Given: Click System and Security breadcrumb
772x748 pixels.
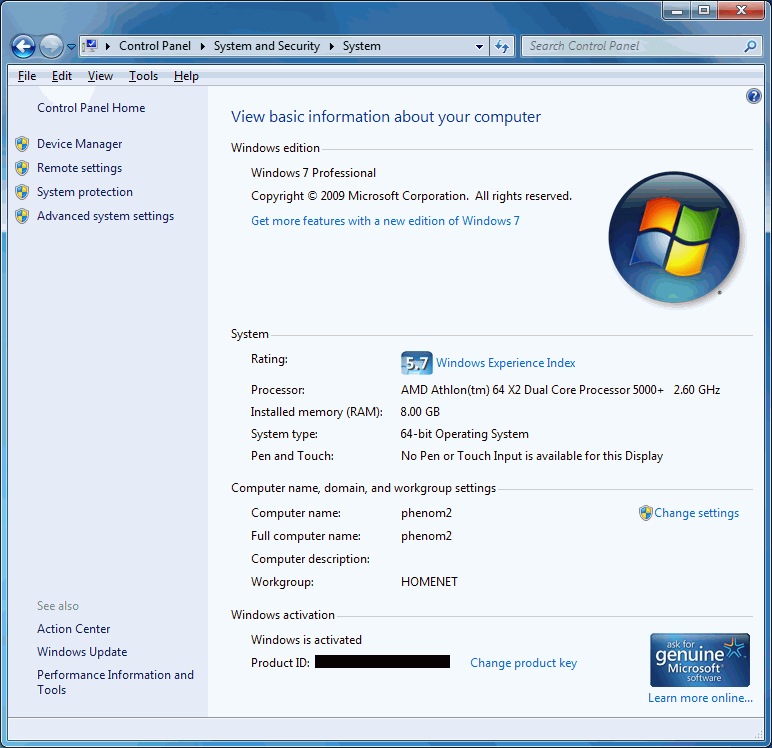Looking at the screenshot, I should (266, 46).
